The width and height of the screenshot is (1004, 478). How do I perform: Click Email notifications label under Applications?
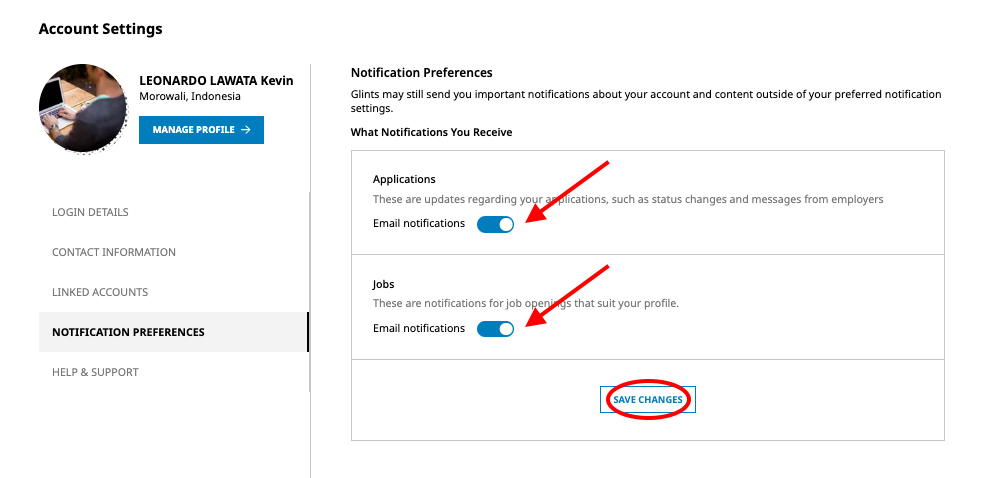pyautogui.click(x=419, y=223)
